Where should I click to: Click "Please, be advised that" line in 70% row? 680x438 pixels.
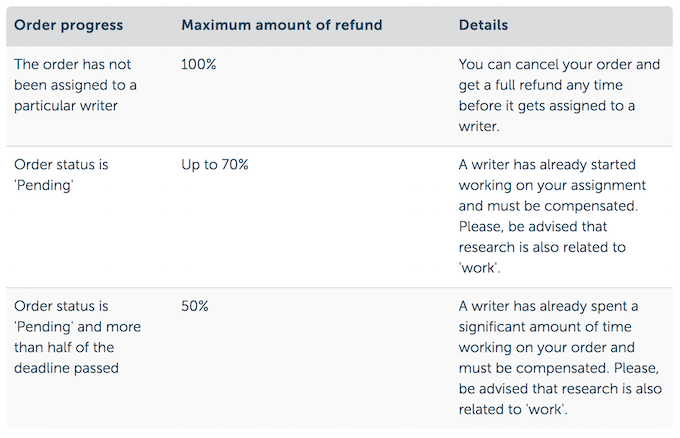pos(534,226)
